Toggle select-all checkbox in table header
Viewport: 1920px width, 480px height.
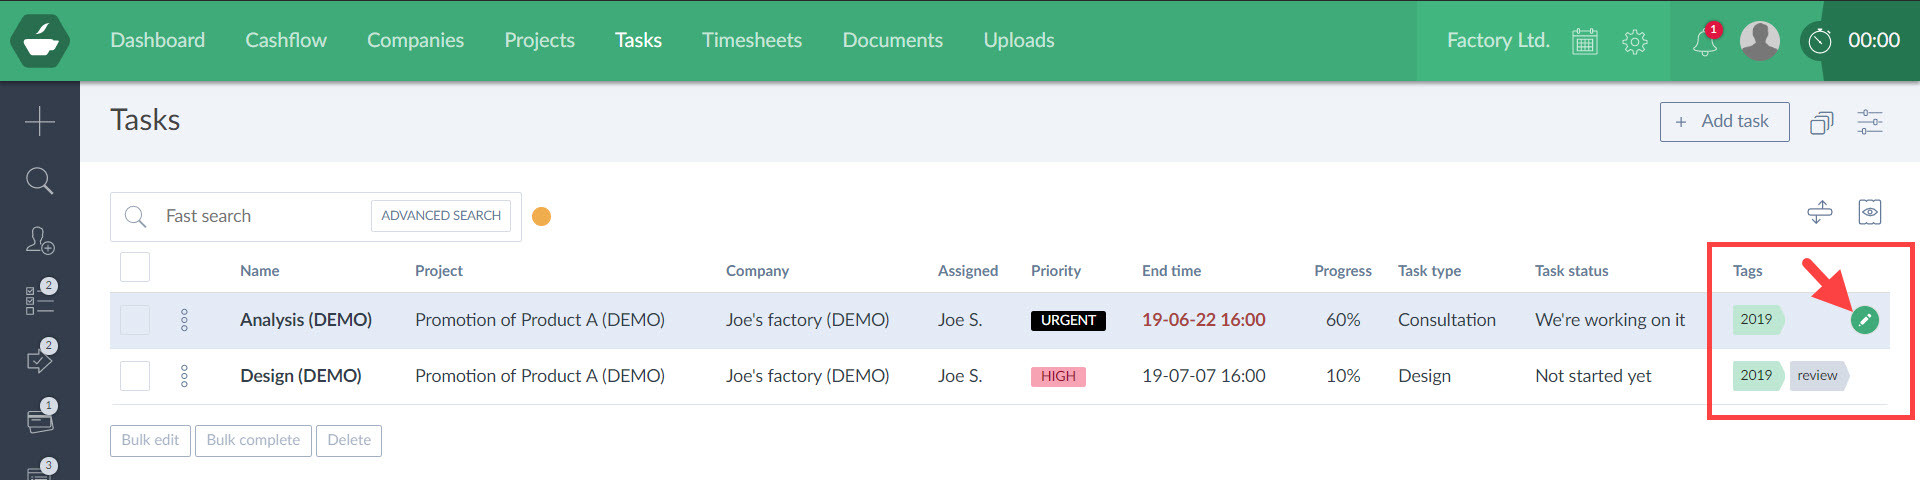tap(135, 267)
